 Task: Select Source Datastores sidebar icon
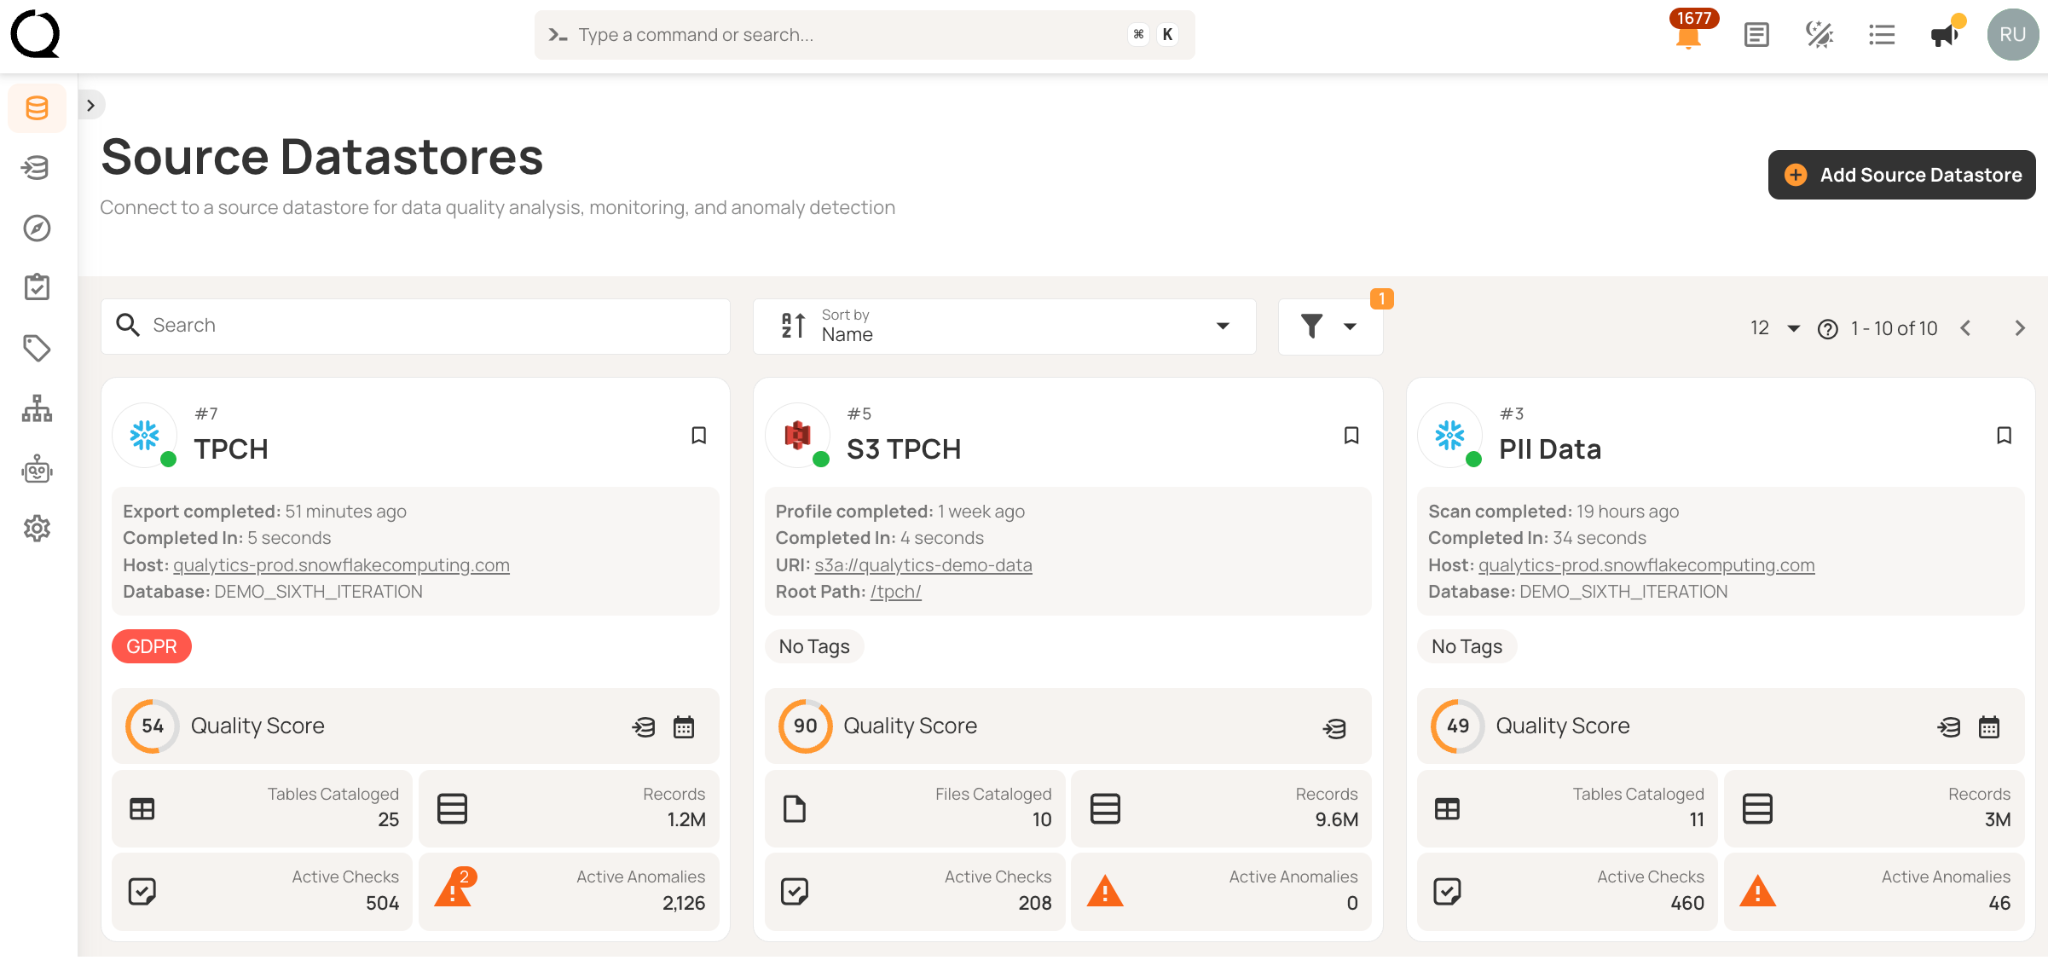pyautogui.click(x=37, y=108)
